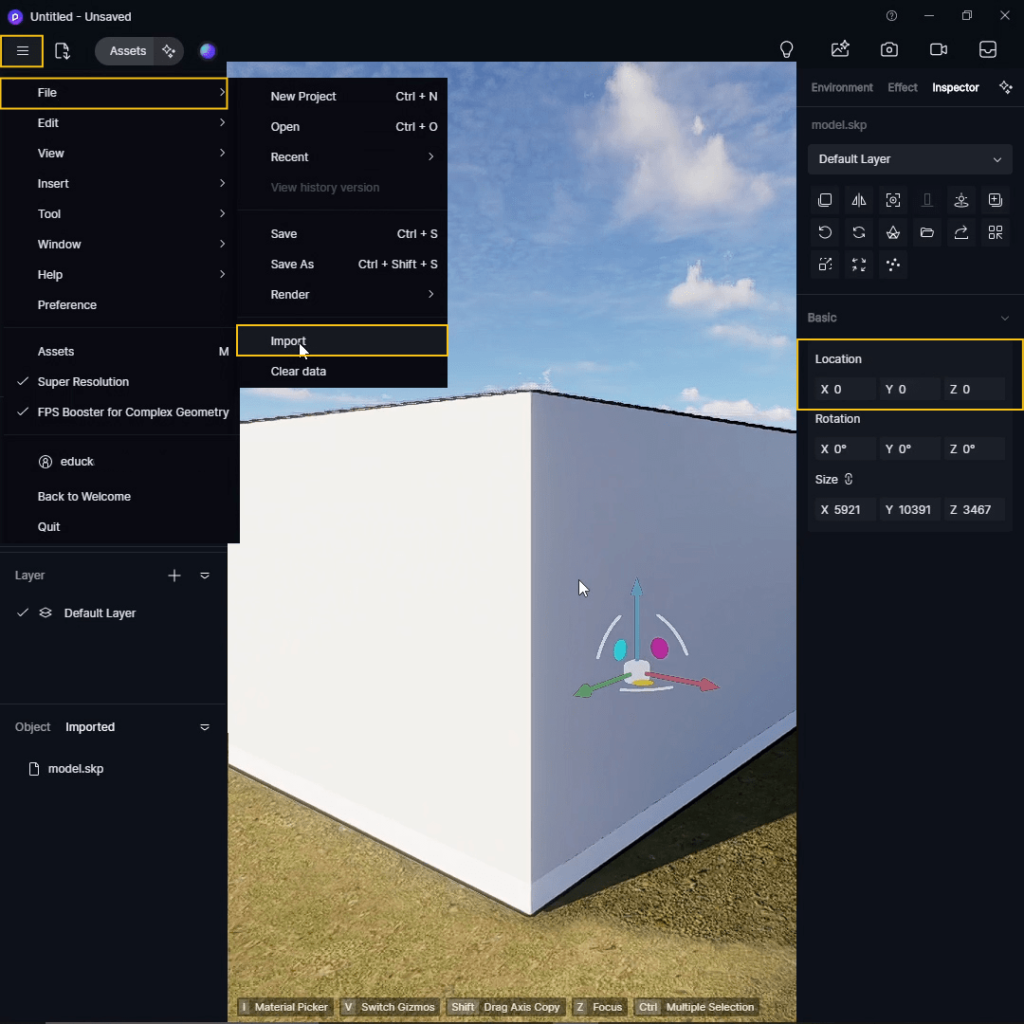Click the size proportion lock icon
This screenshot has width=1024, height=1024.
[x=849, y=479]
